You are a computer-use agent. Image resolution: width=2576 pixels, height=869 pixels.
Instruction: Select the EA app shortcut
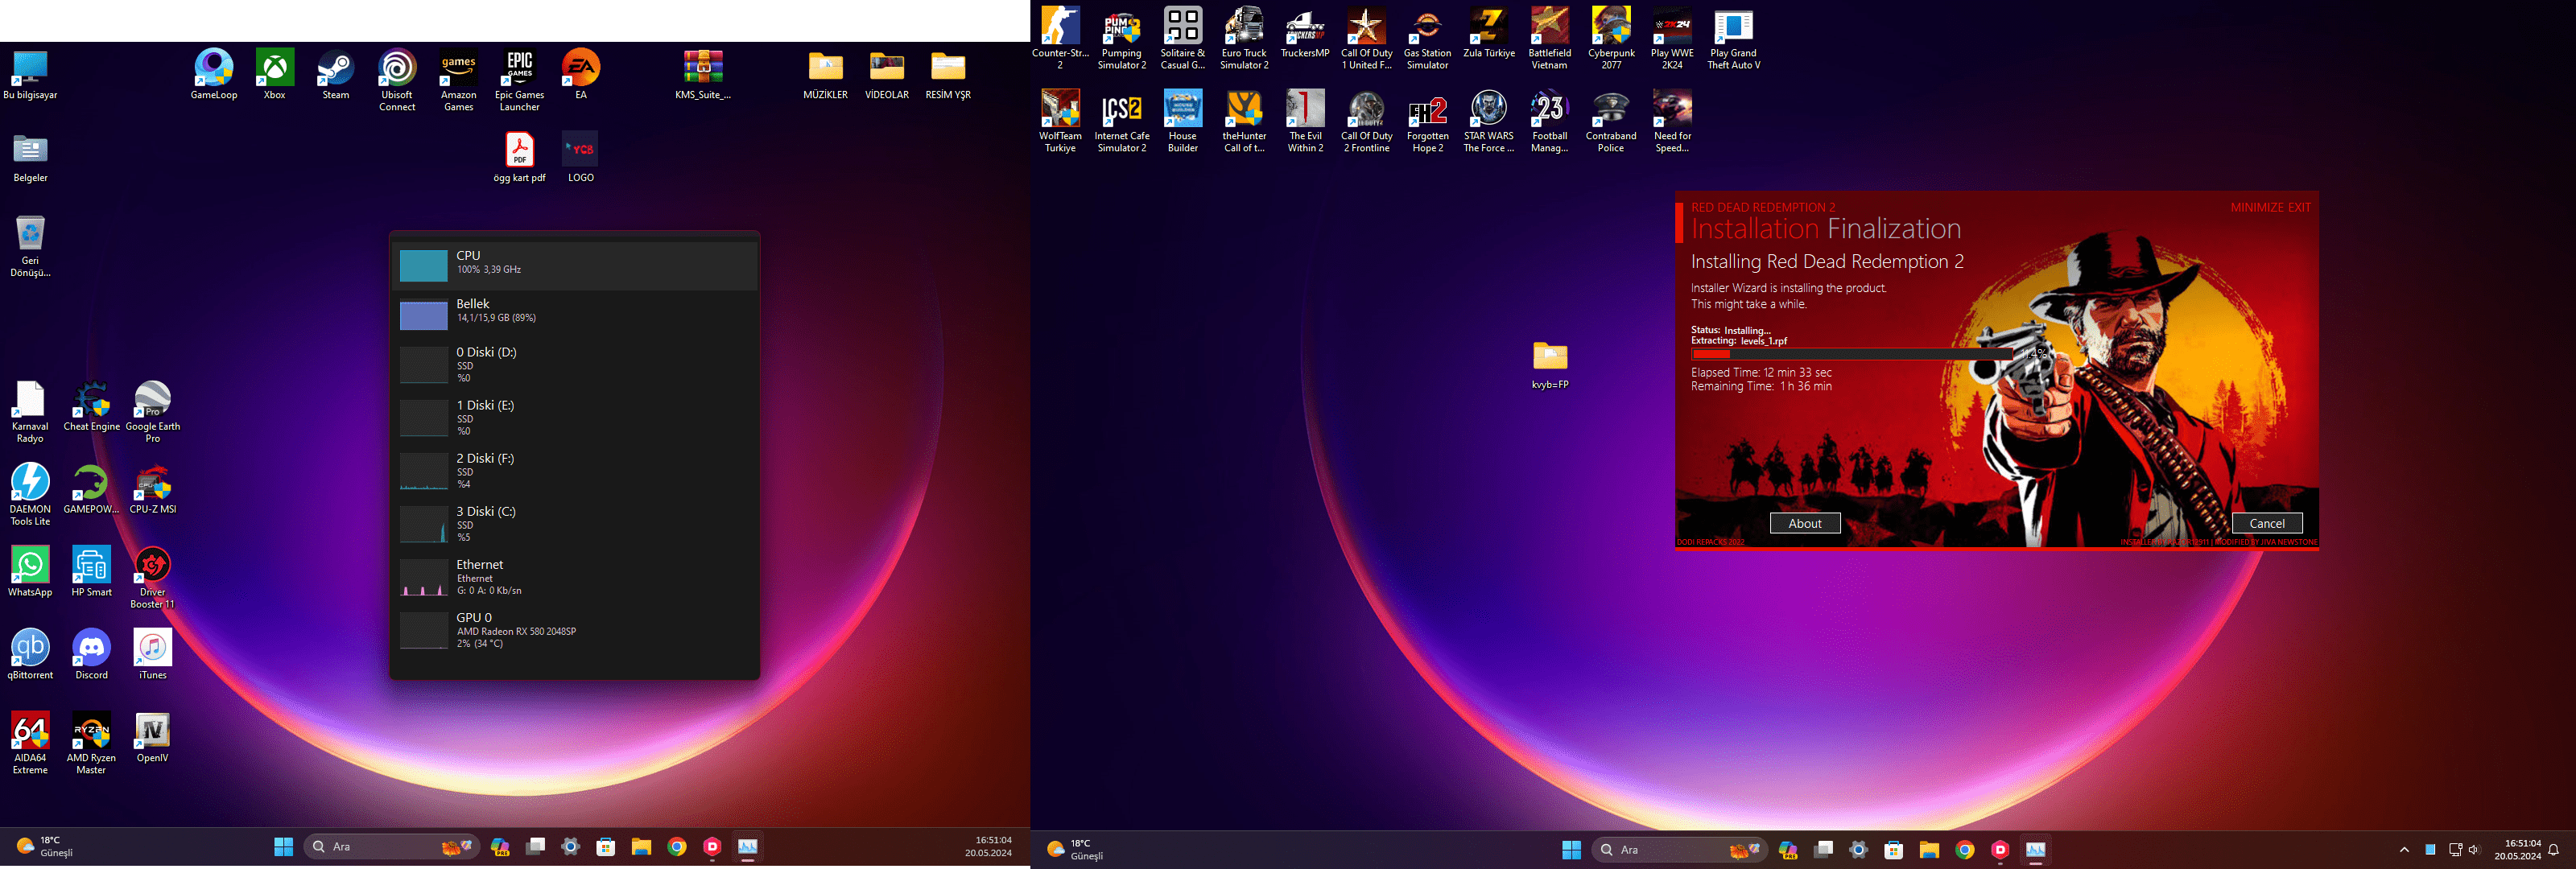pyautogui.click(x=580, y=75)
